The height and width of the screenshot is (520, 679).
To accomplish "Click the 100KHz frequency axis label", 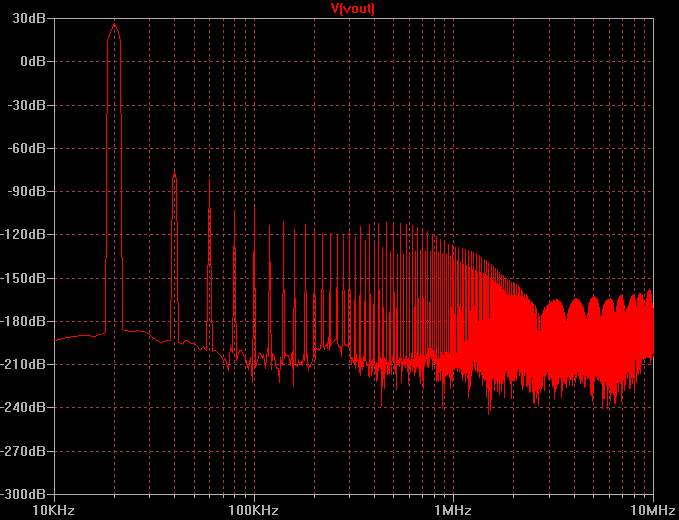I will tap(254, 511).
